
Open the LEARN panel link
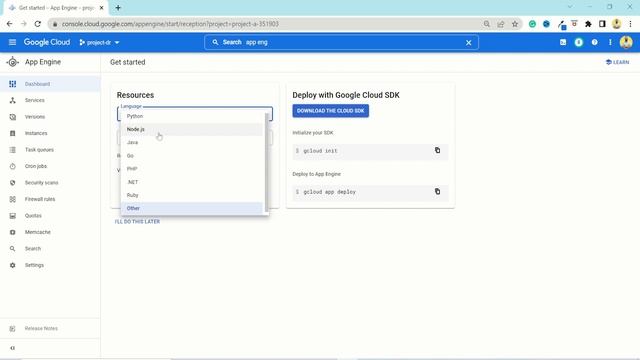click(618, 62)
